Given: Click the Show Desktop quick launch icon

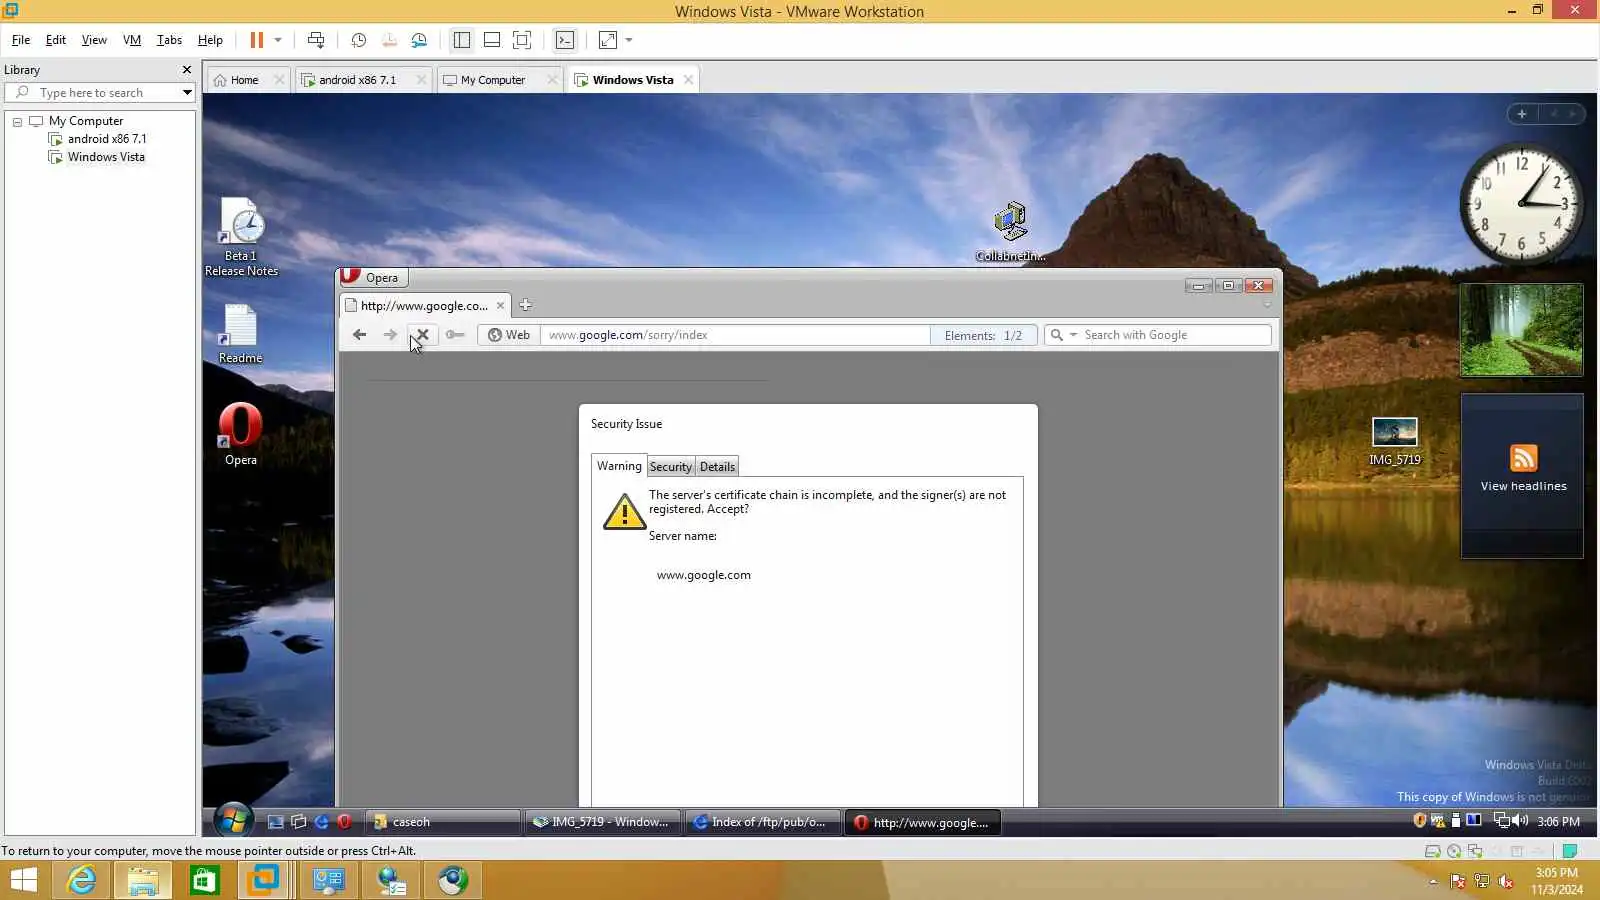Looking at the screenshot, I should tap(276, 822).
